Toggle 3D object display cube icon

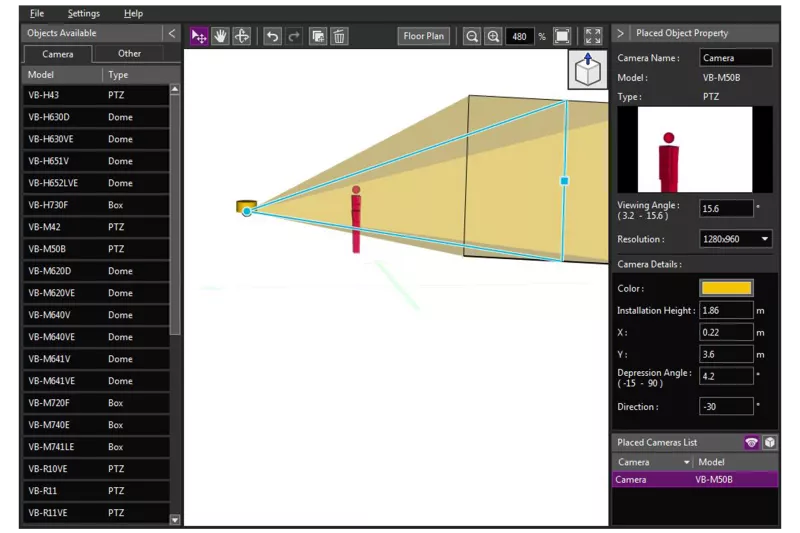pos(769,442)
